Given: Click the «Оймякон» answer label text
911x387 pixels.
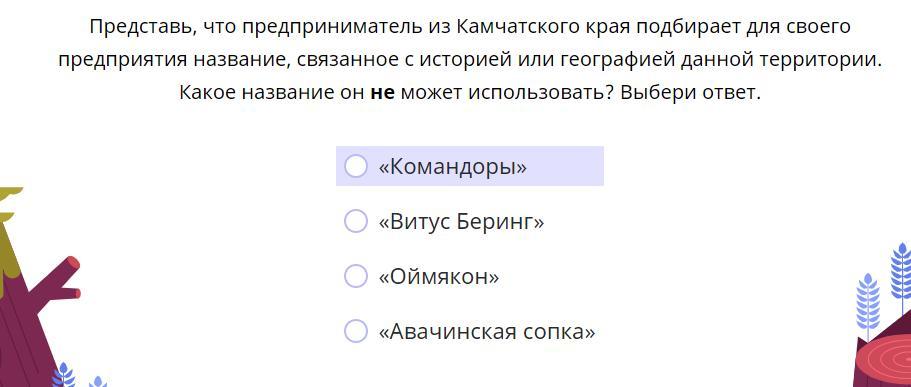Looking at the screenshot, I should [439, 277].
